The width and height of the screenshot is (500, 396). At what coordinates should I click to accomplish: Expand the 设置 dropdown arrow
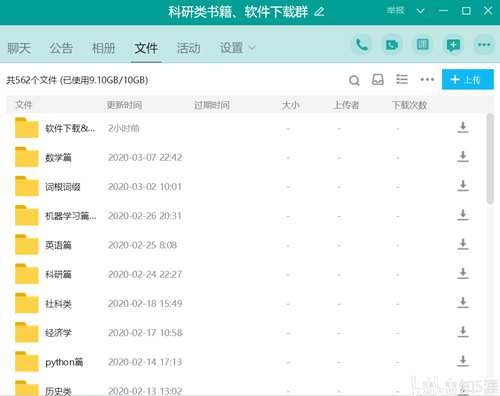252,48
